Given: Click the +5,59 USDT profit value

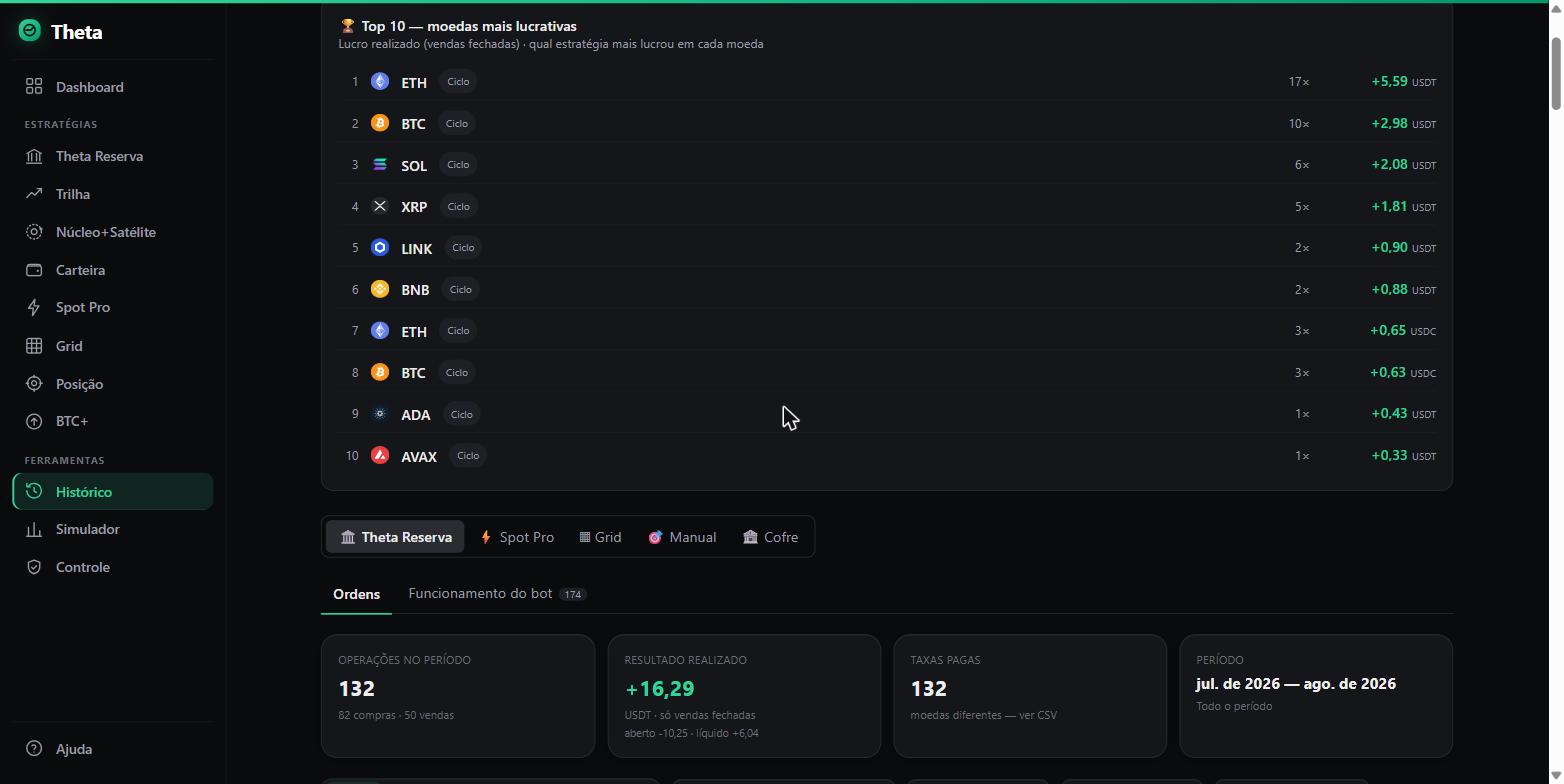Looking at the screenshot, I should (x=1403, y=82).
